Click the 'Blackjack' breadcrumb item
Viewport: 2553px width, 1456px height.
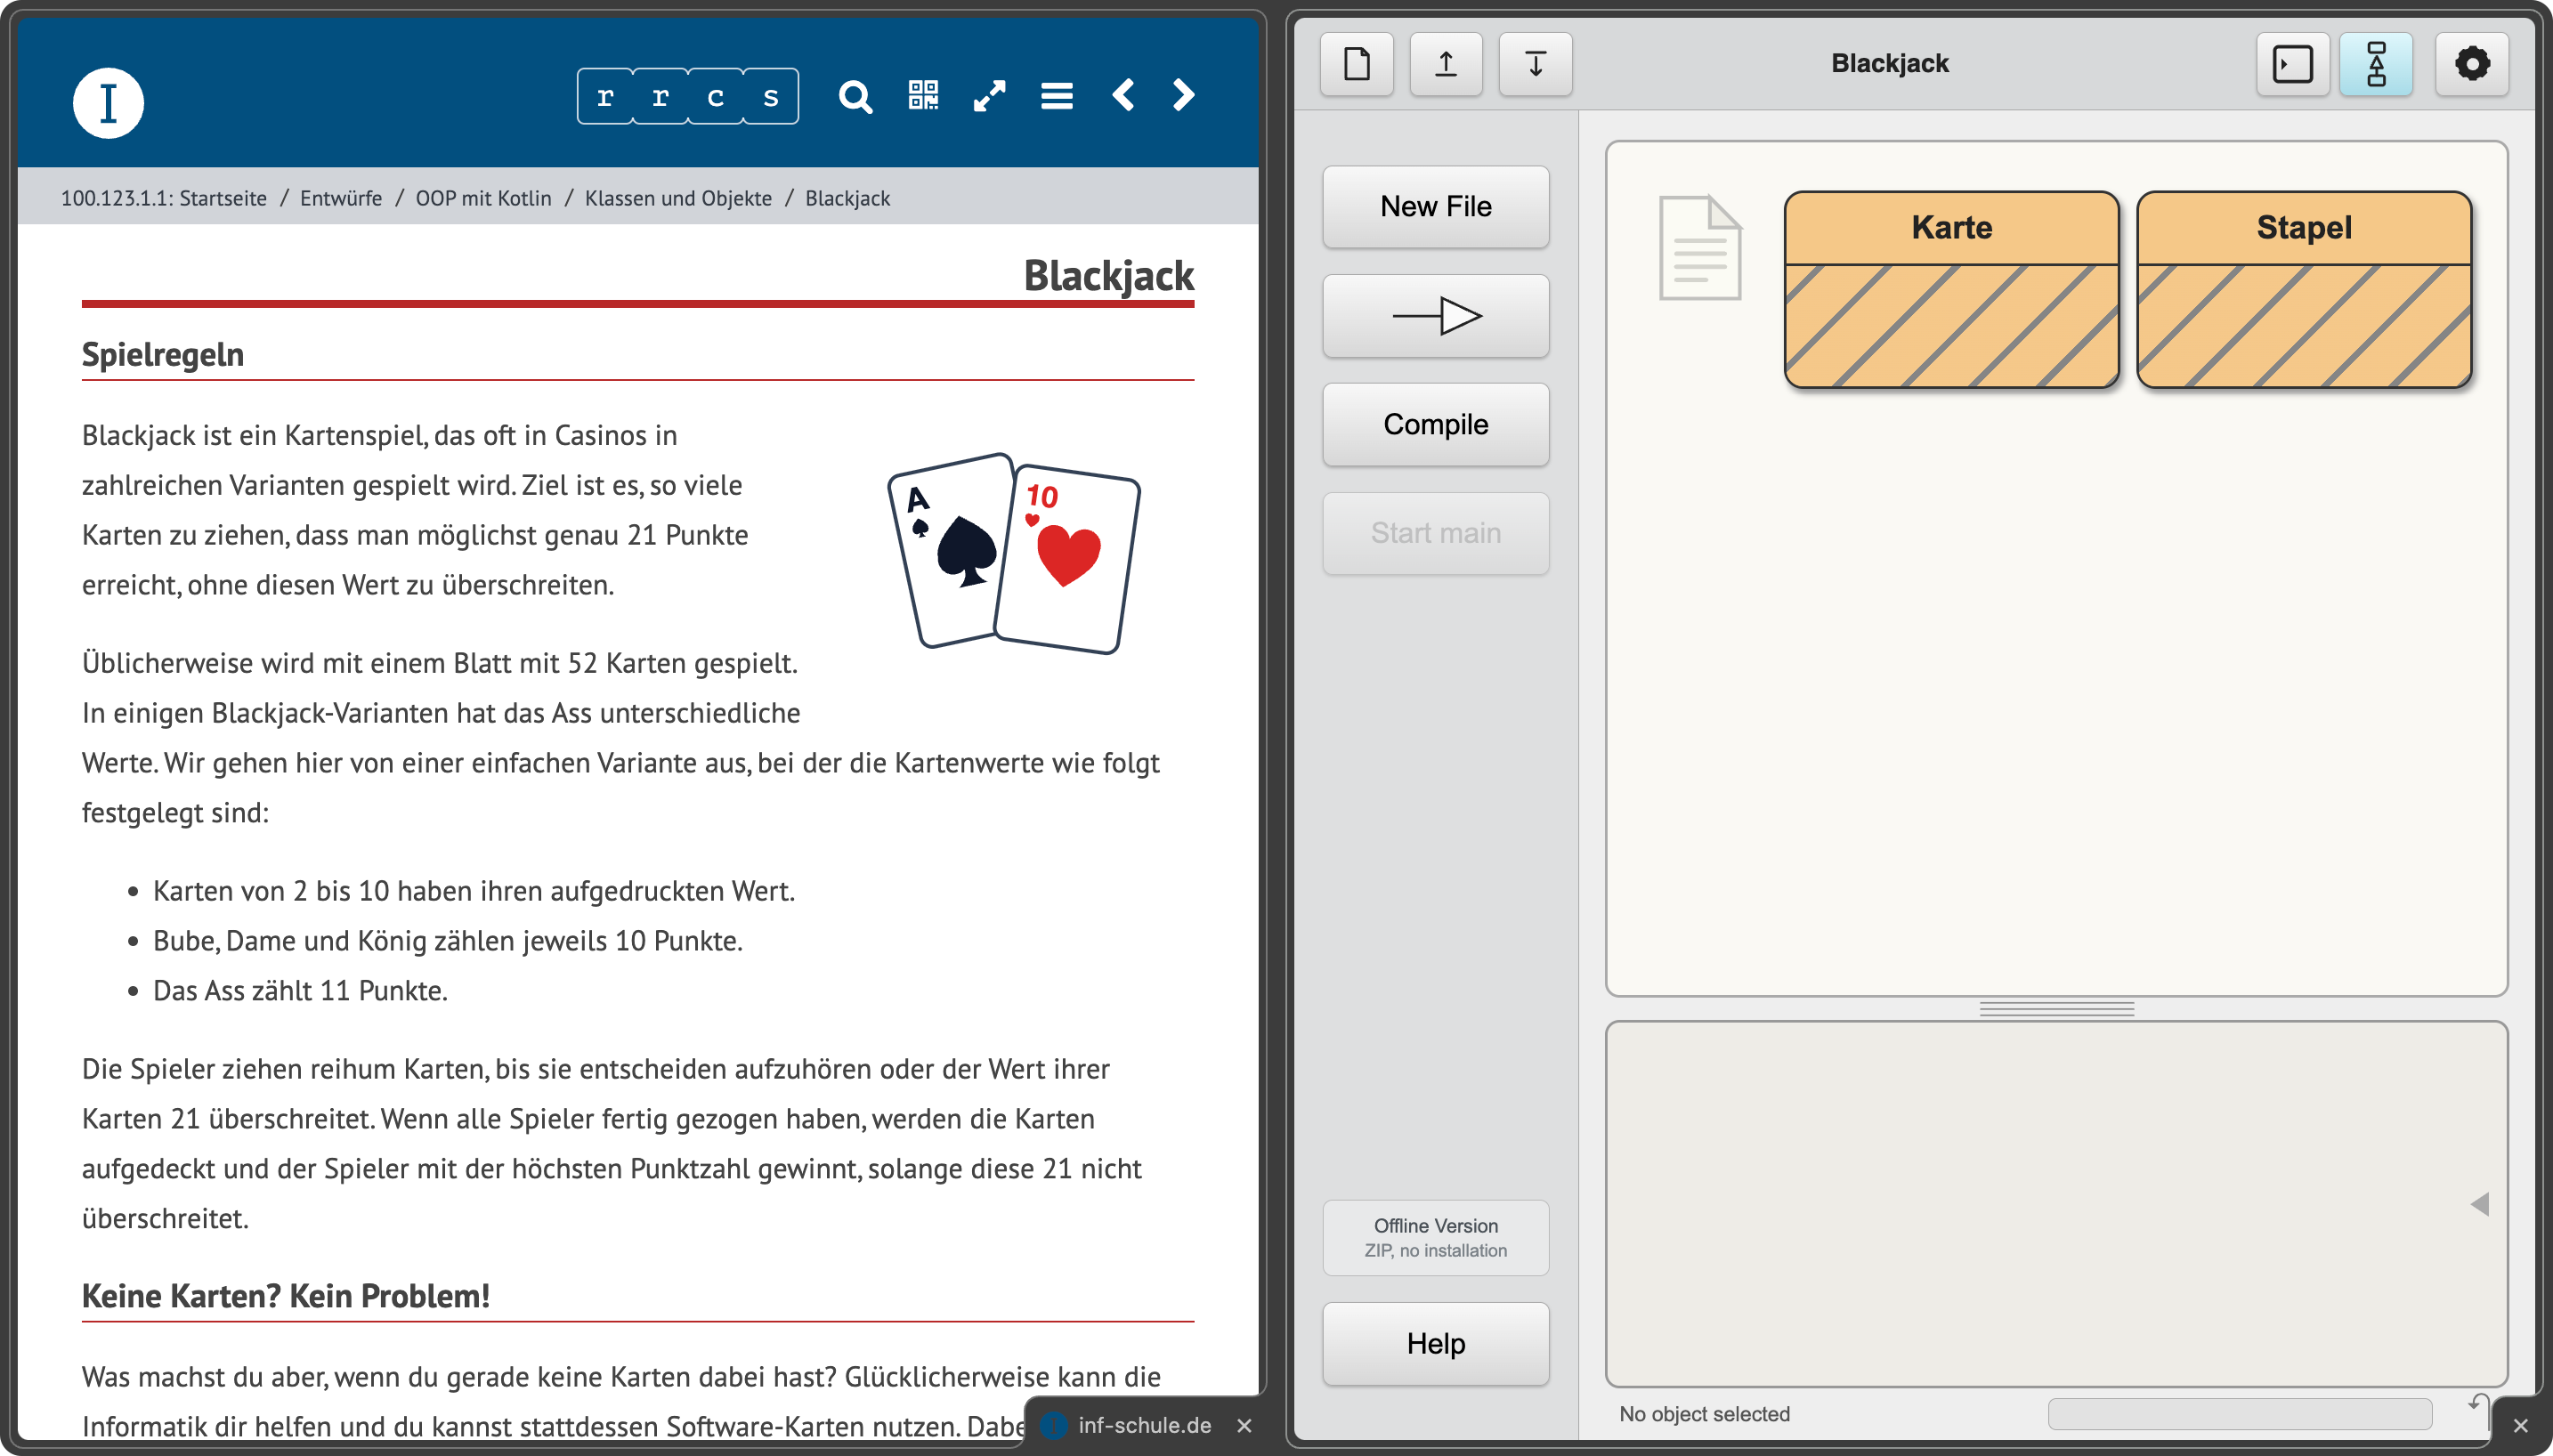[x=847, y=198]
